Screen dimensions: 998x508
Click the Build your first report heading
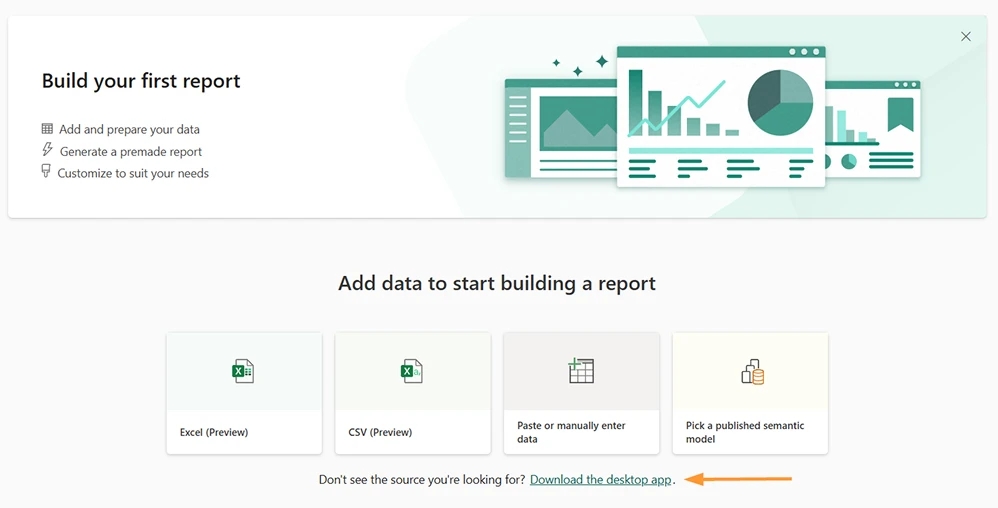pos(141,81)
